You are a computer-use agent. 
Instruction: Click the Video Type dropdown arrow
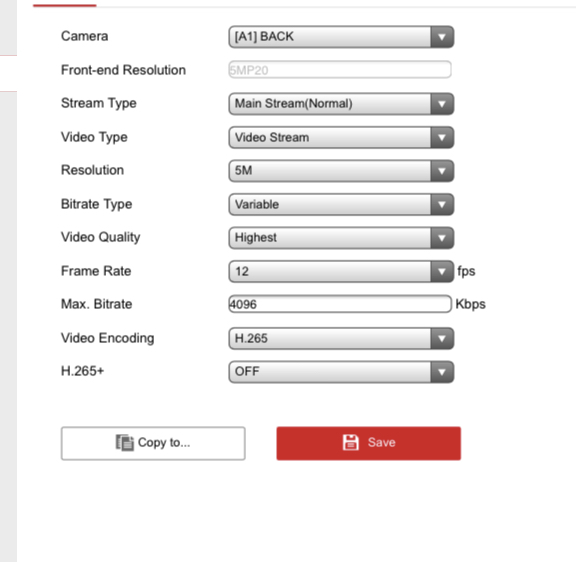[442, 137]
